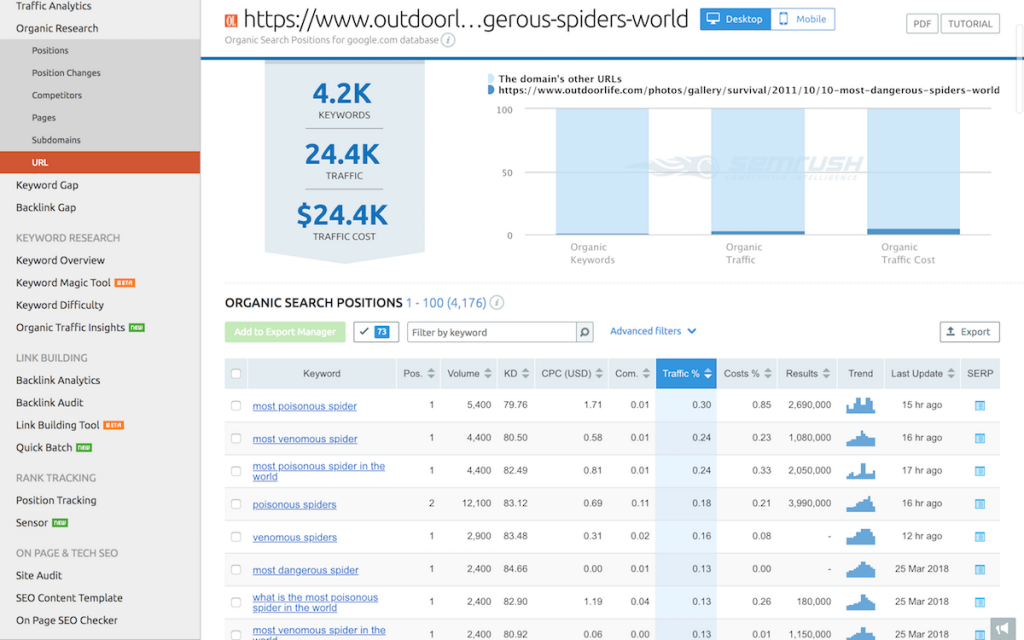Open Positions in Organic Research menu
The height and width of the screenshot is (640, 1024).
(50, 50)
